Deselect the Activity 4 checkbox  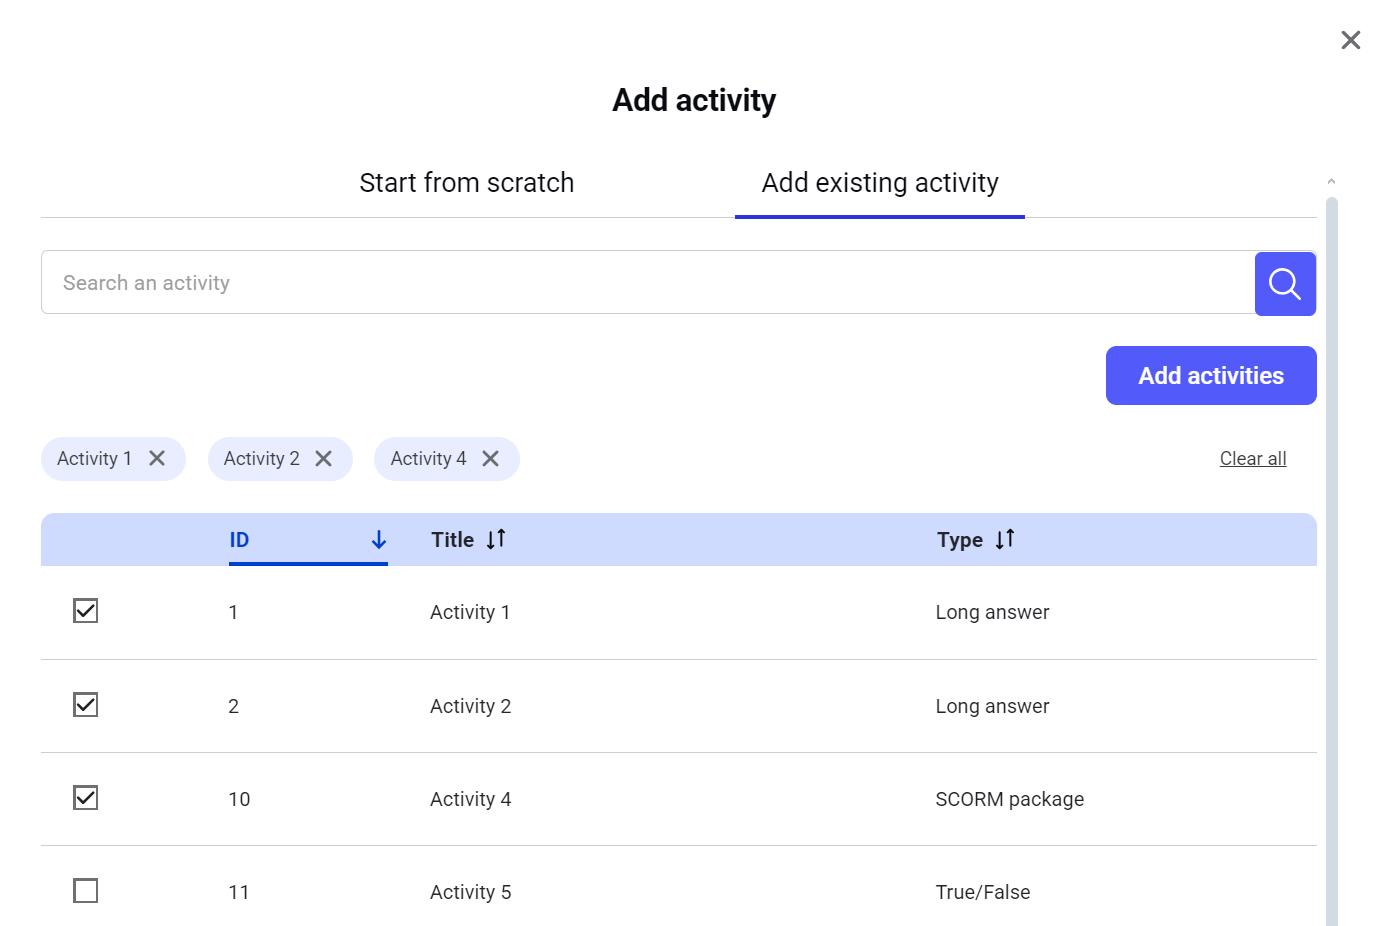point(86,798)
